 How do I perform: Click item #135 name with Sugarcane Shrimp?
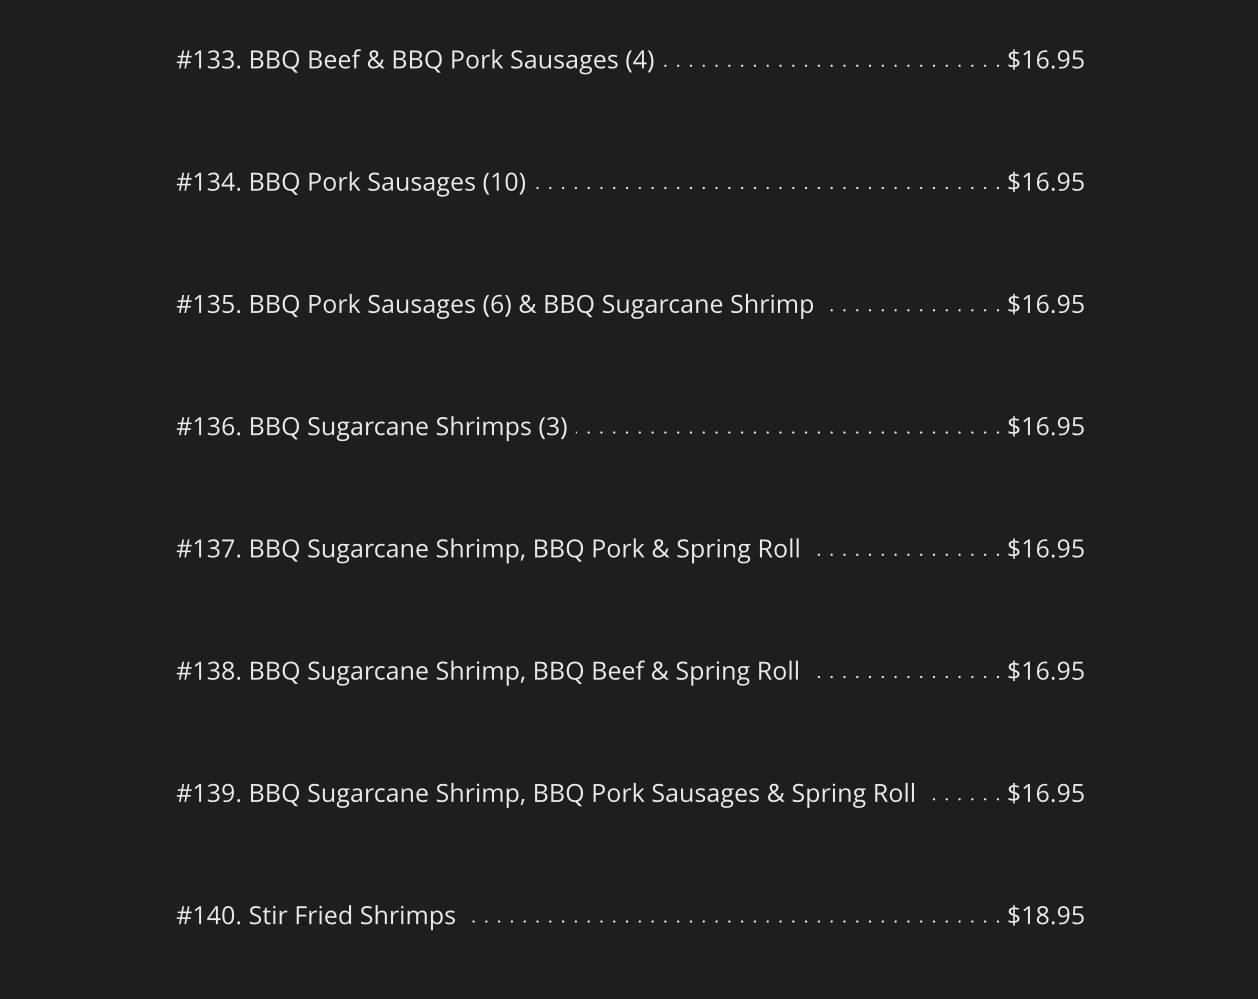(495, 304)
